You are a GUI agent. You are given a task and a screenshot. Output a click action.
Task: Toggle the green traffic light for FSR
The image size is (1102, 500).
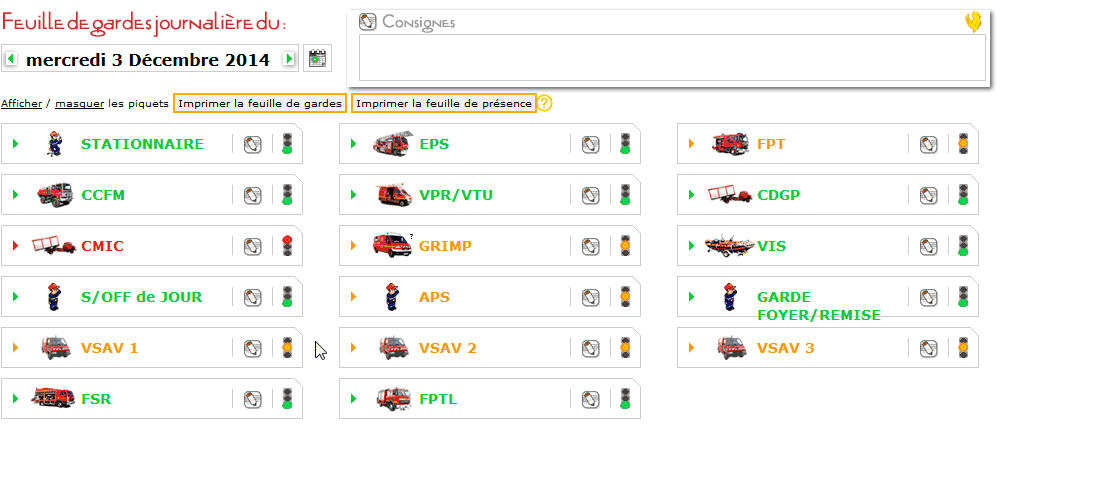pos(287,399)
